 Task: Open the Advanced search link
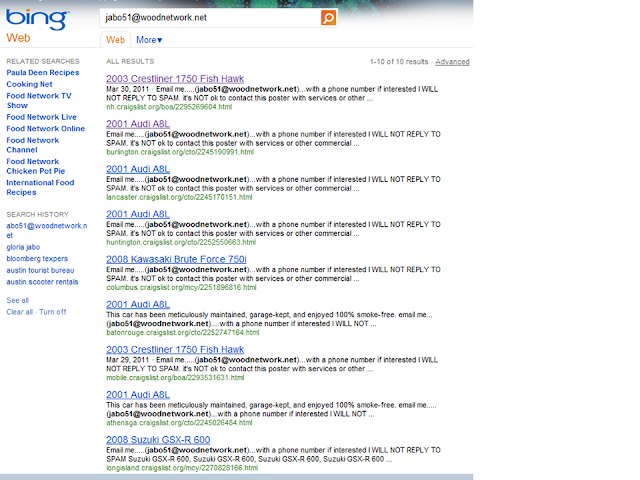pyautogui.click(x=452, y=62)
